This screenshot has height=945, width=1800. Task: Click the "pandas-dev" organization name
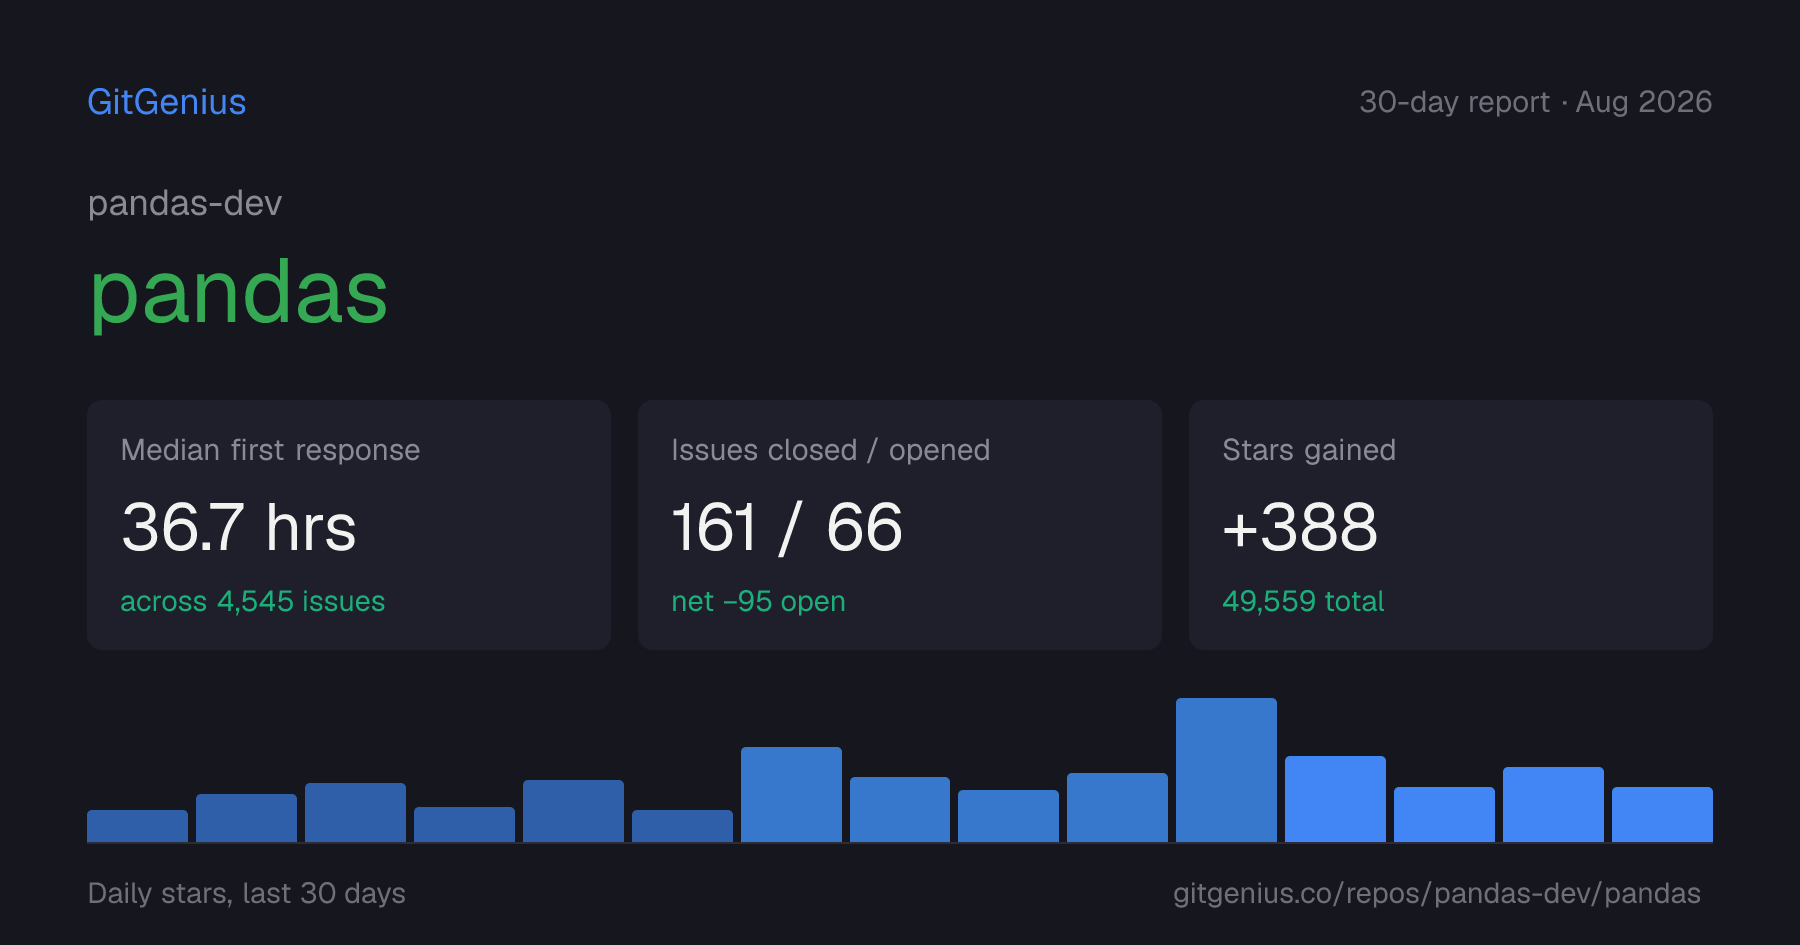pos(185,204)
